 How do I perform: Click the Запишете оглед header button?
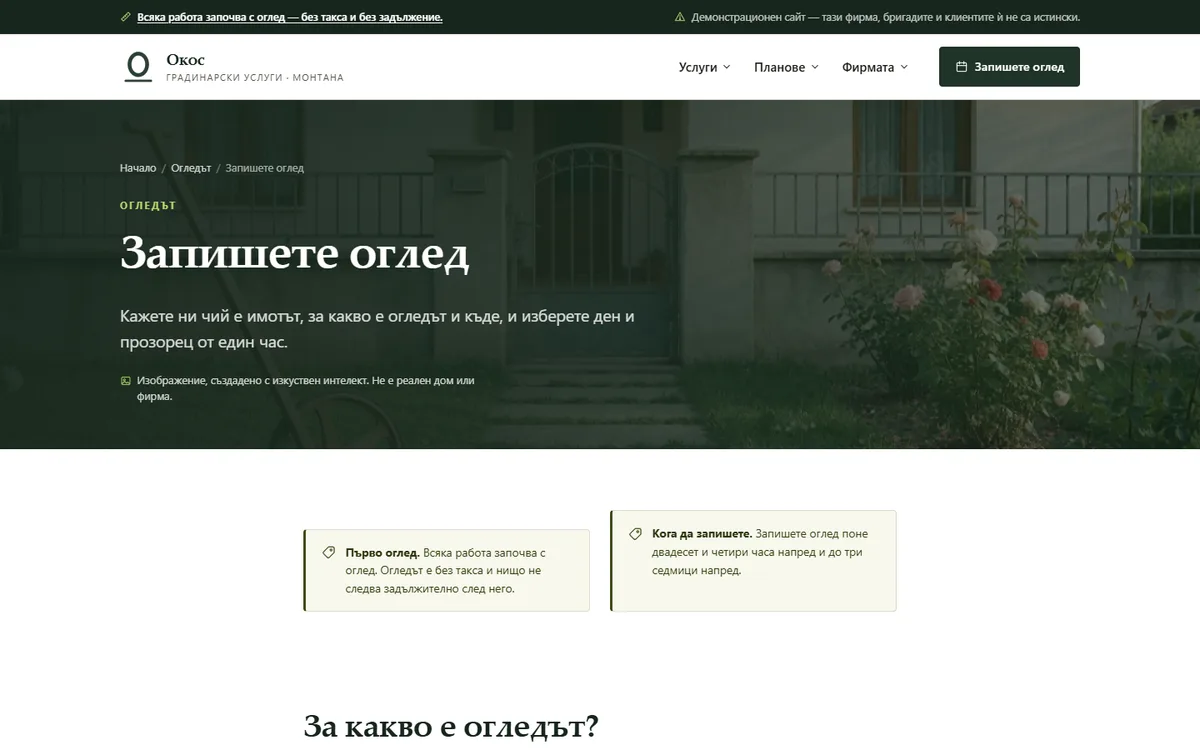1009,67
